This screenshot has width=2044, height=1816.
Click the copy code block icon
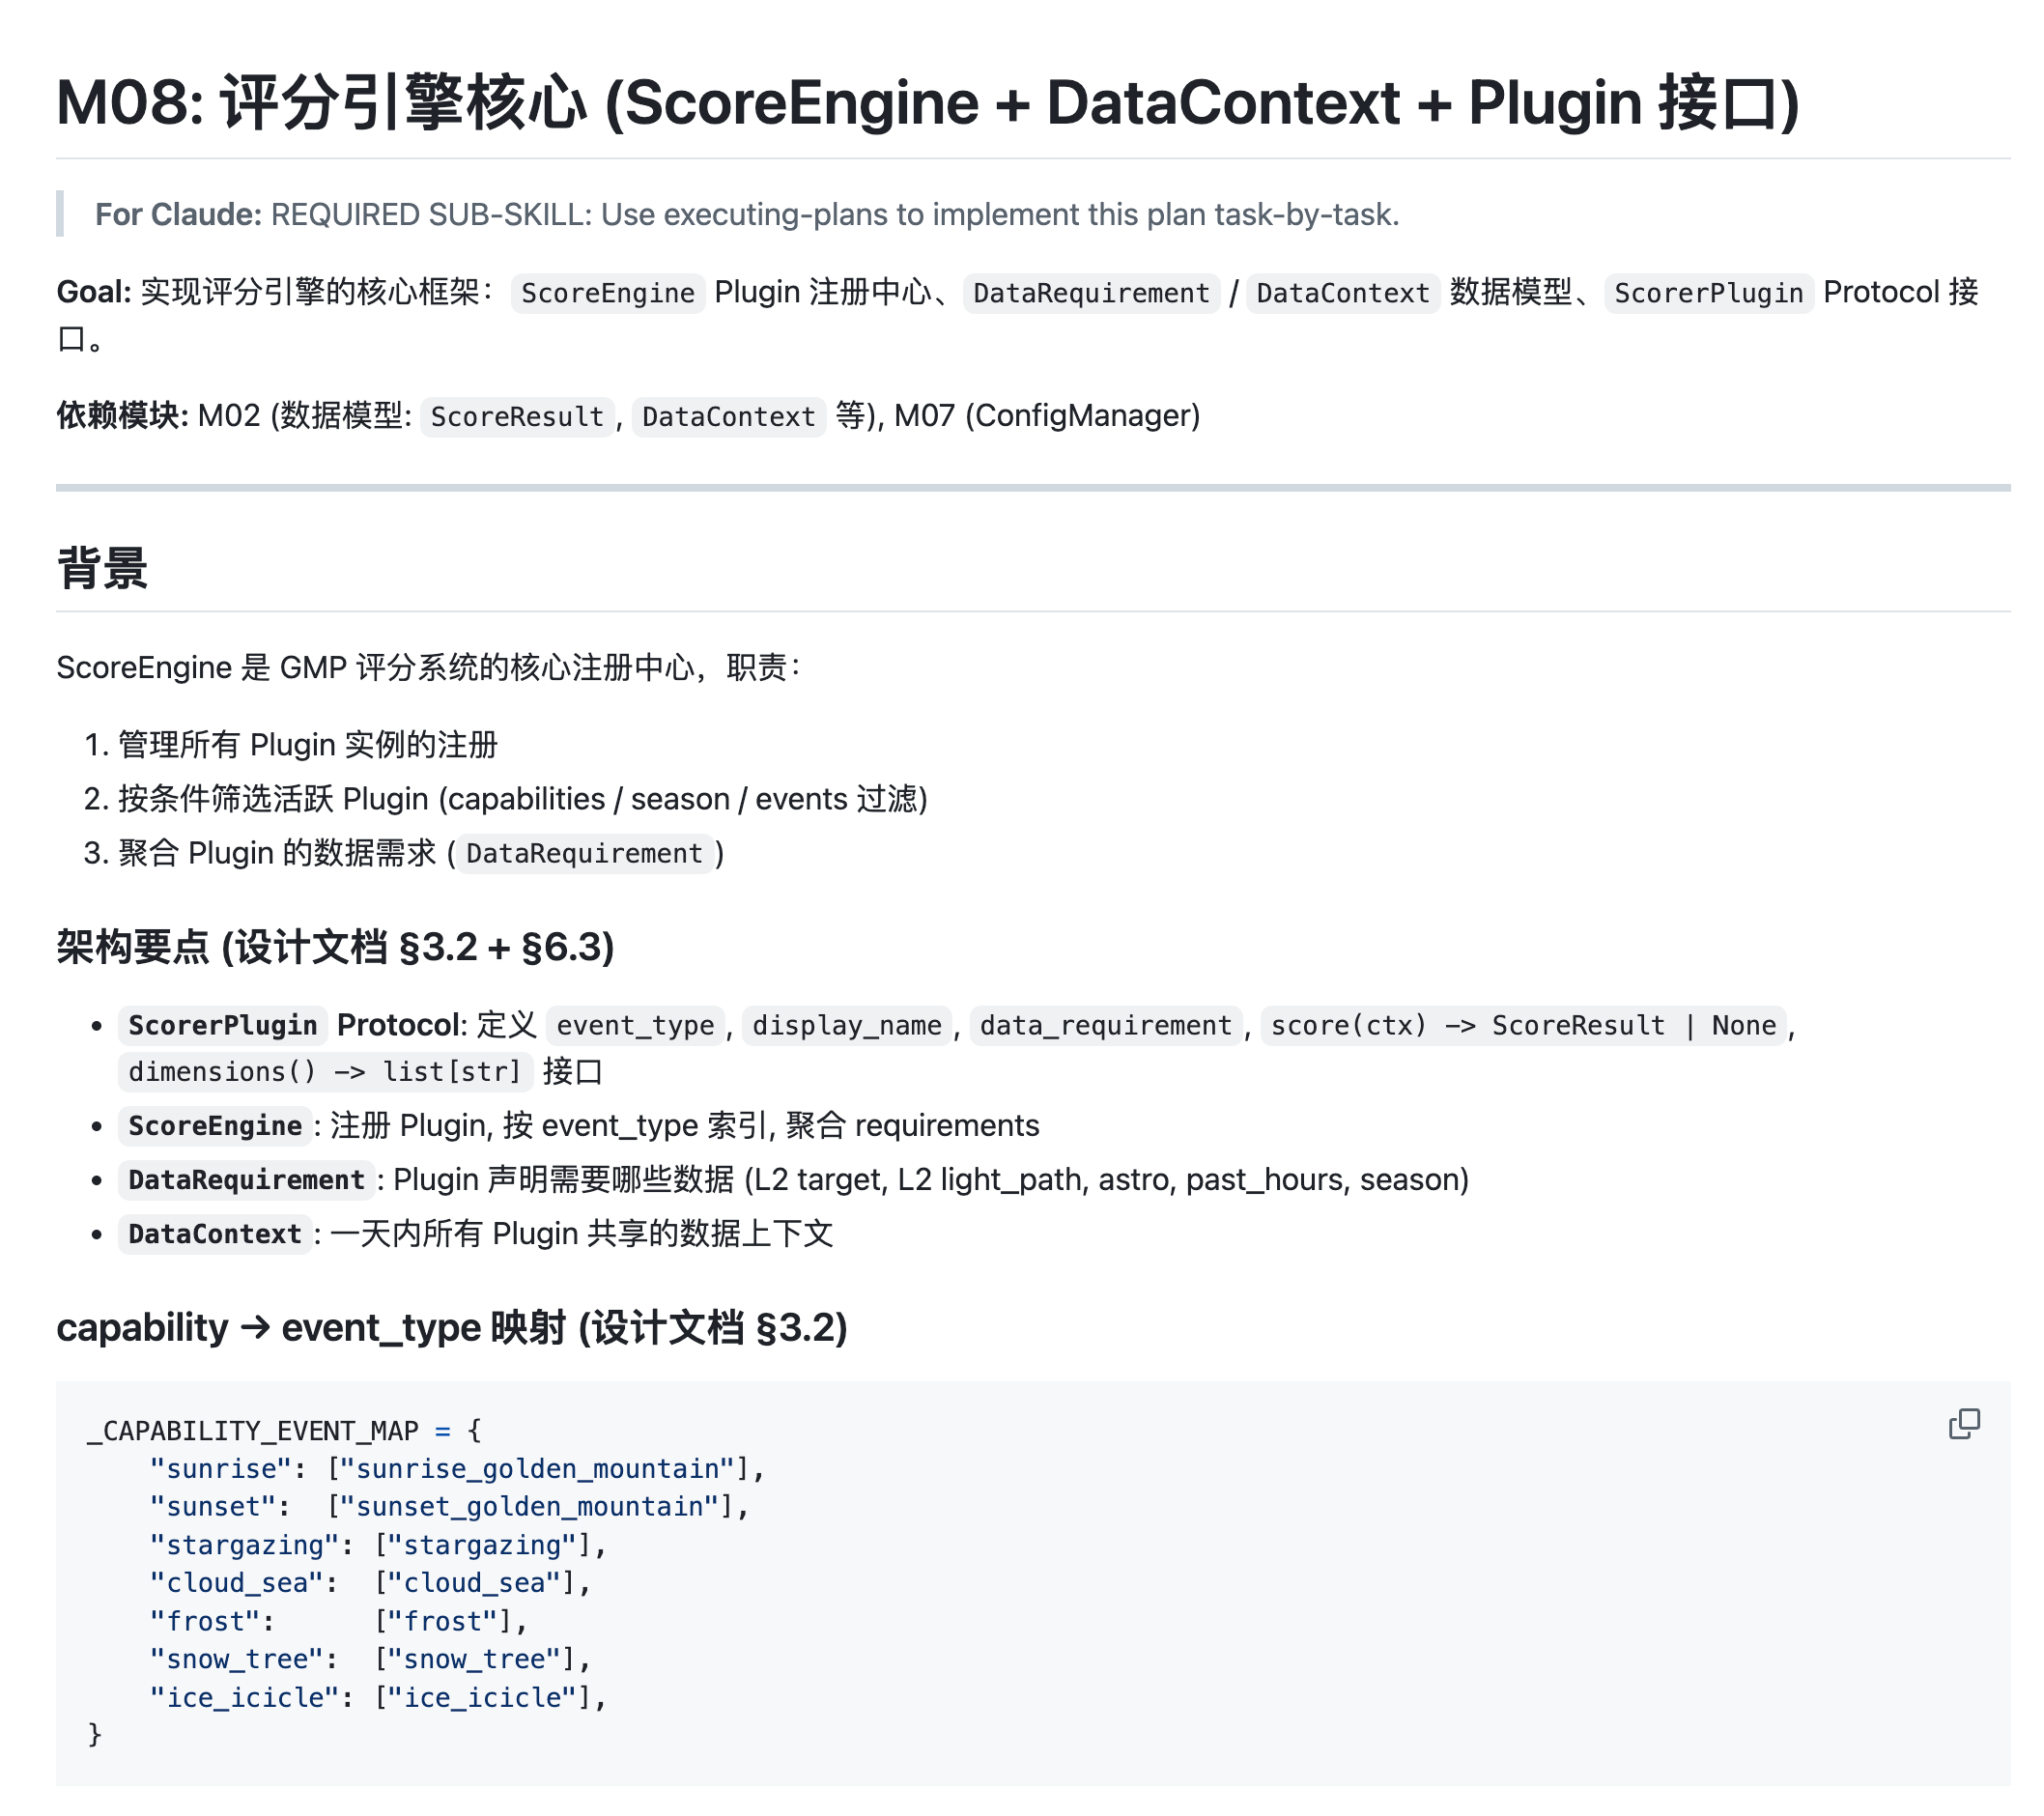(1963, 1424)
